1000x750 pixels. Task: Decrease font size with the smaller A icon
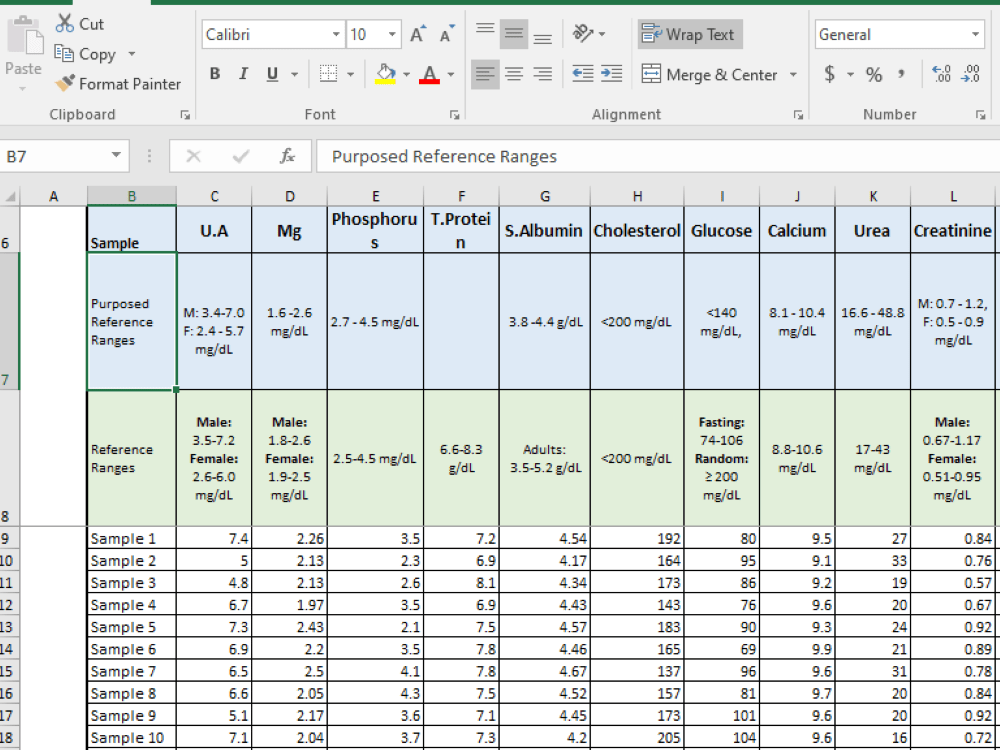[x=448, y=34]
